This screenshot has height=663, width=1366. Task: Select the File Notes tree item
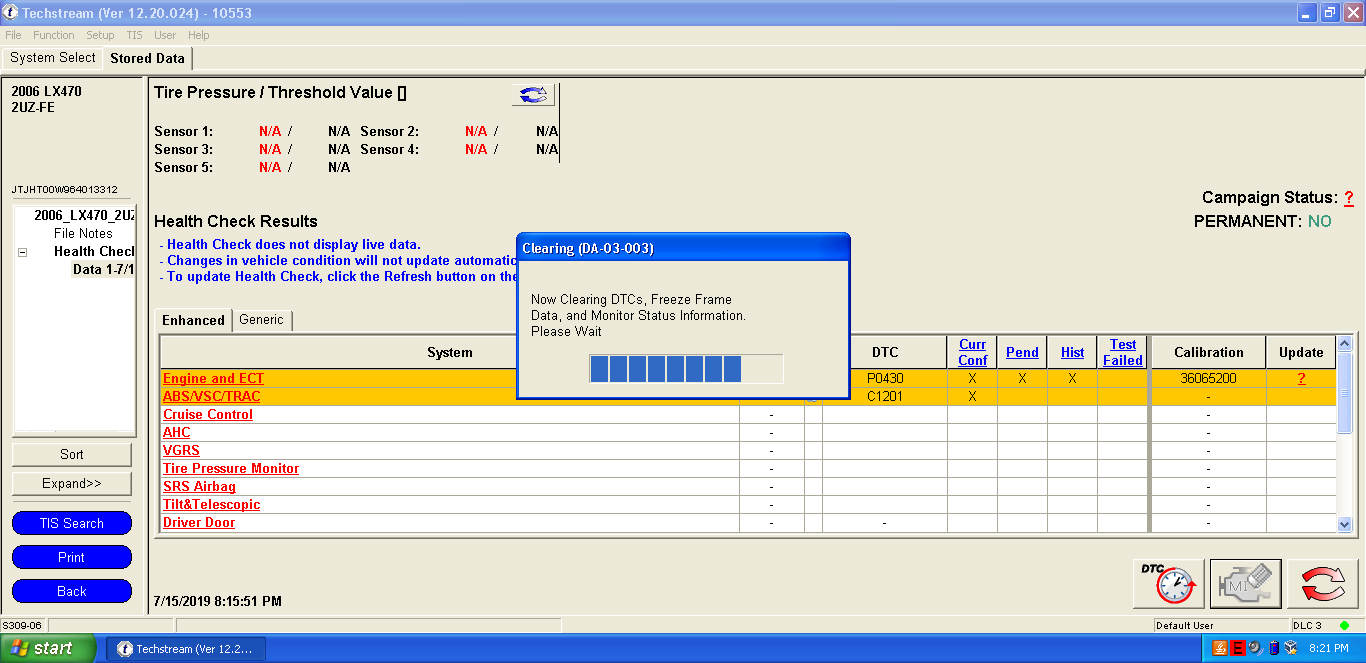click(x=83, y=234)
